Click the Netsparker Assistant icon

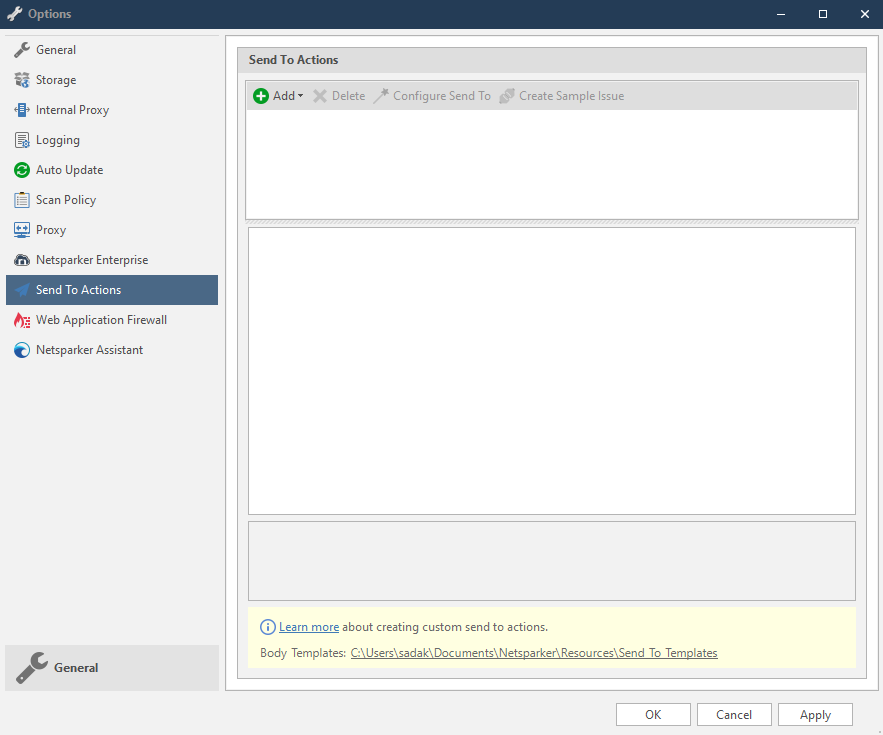[21, 350]
